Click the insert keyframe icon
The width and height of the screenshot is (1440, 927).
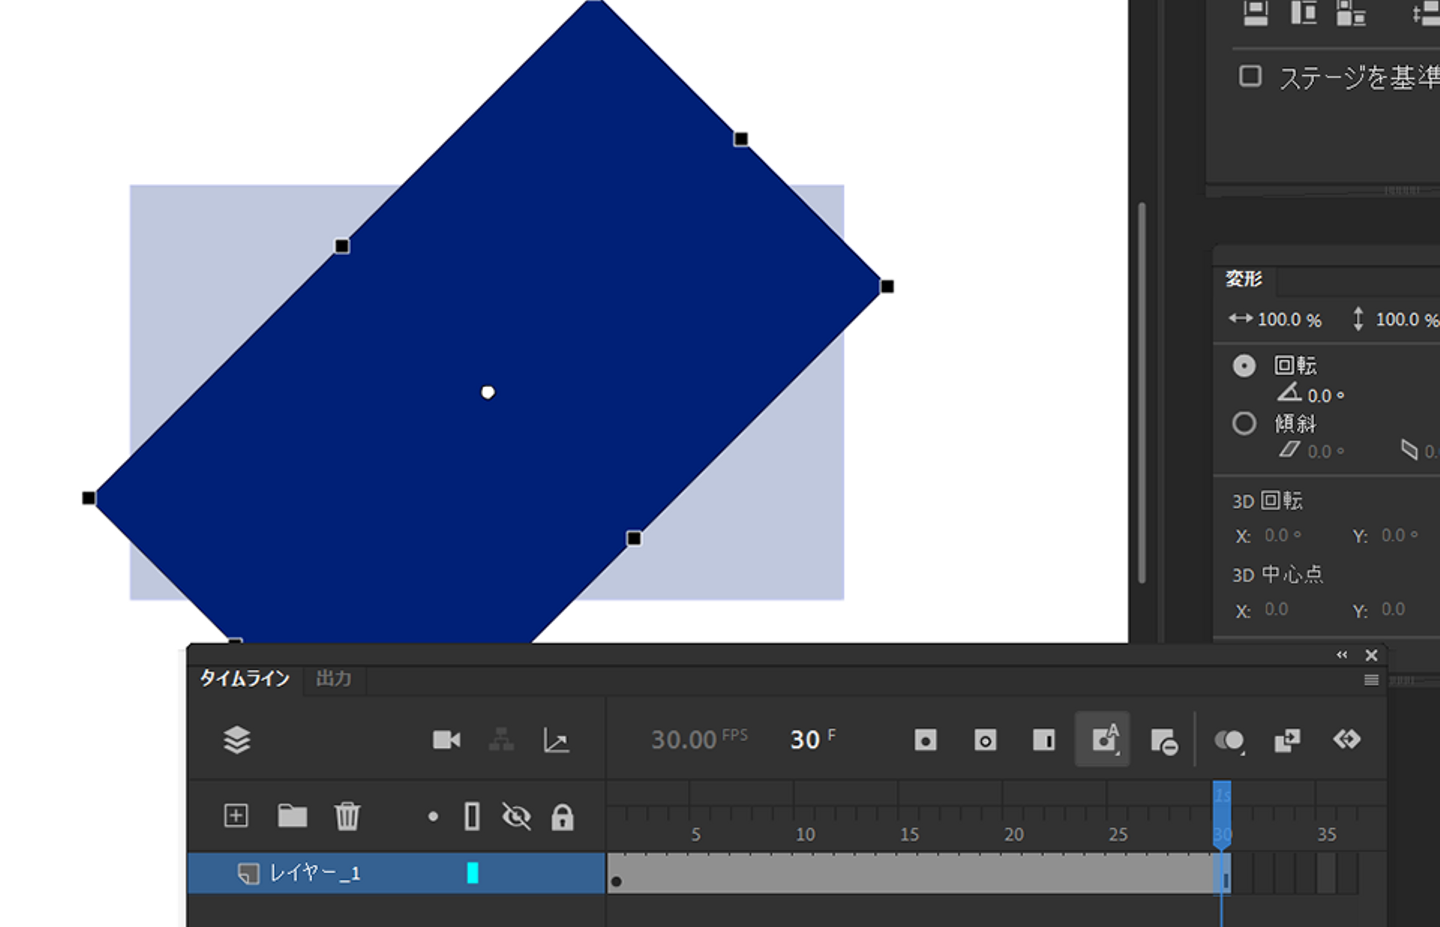(x=925, y=740)
